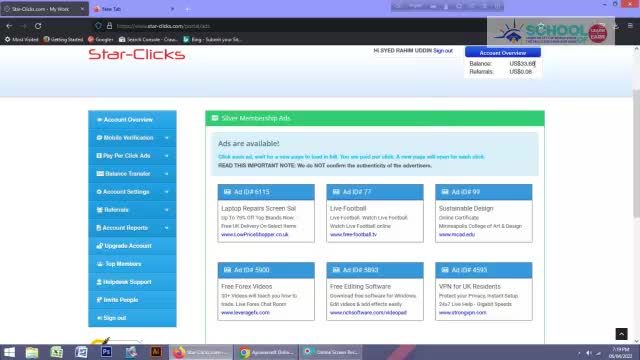
Task: Open File Explorer from the taskbar
Action: click(32, 352)
